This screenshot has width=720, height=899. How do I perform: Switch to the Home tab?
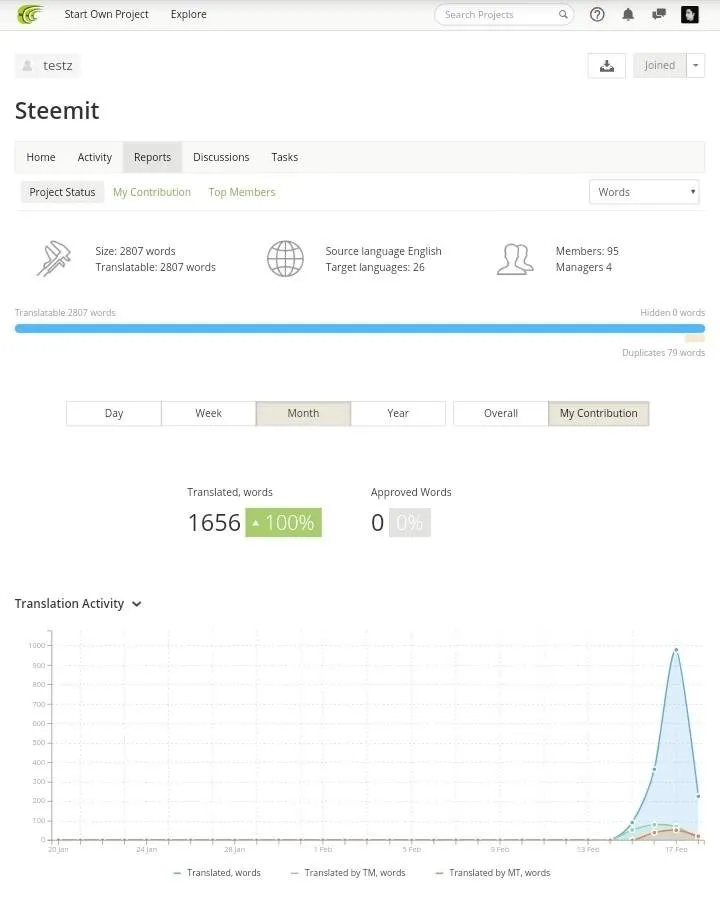[x=41, y=157]
